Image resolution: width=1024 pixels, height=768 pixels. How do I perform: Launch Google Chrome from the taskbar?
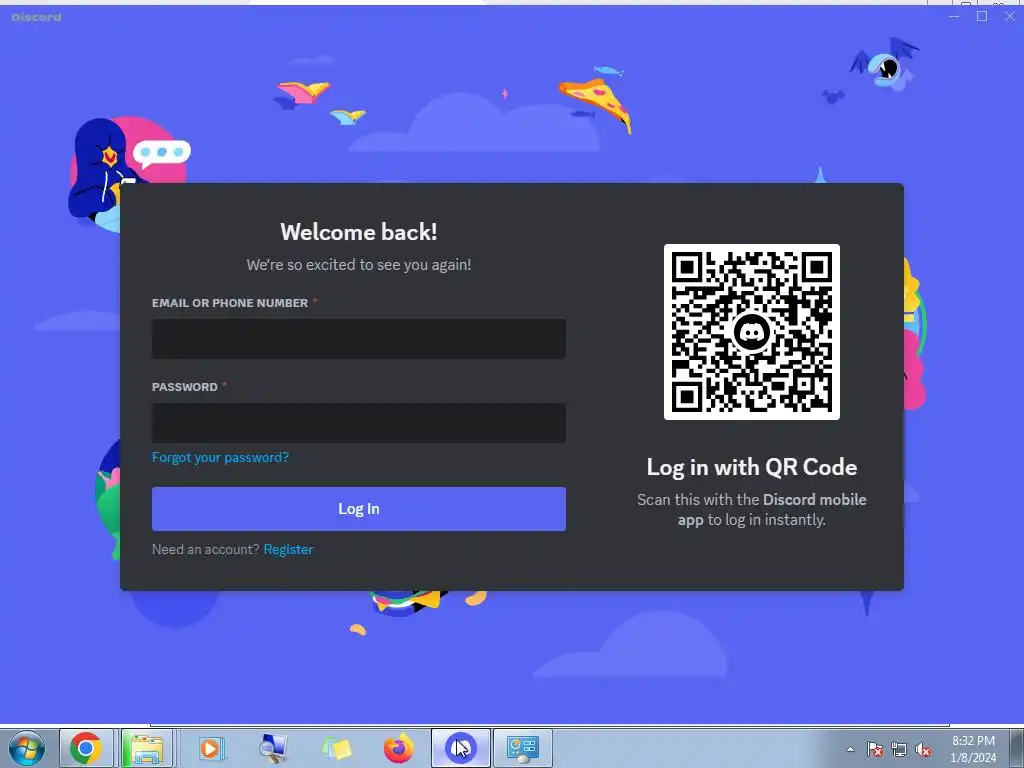tap(86, 748)
